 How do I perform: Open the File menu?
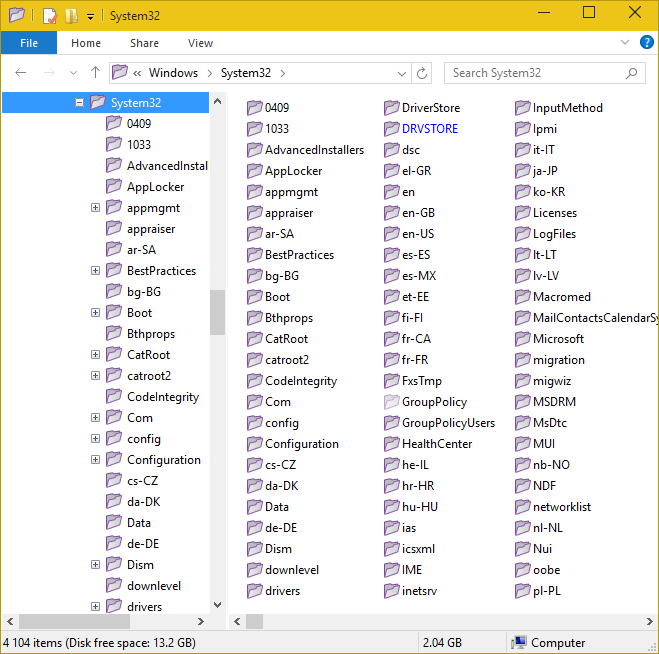tap(29, 43)
